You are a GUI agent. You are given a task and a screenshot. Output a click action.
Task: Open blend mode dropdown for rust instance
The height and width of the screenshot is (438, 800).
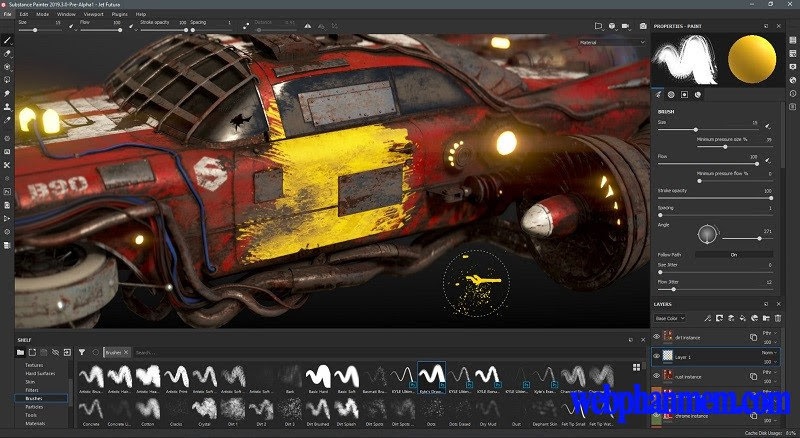769,372
